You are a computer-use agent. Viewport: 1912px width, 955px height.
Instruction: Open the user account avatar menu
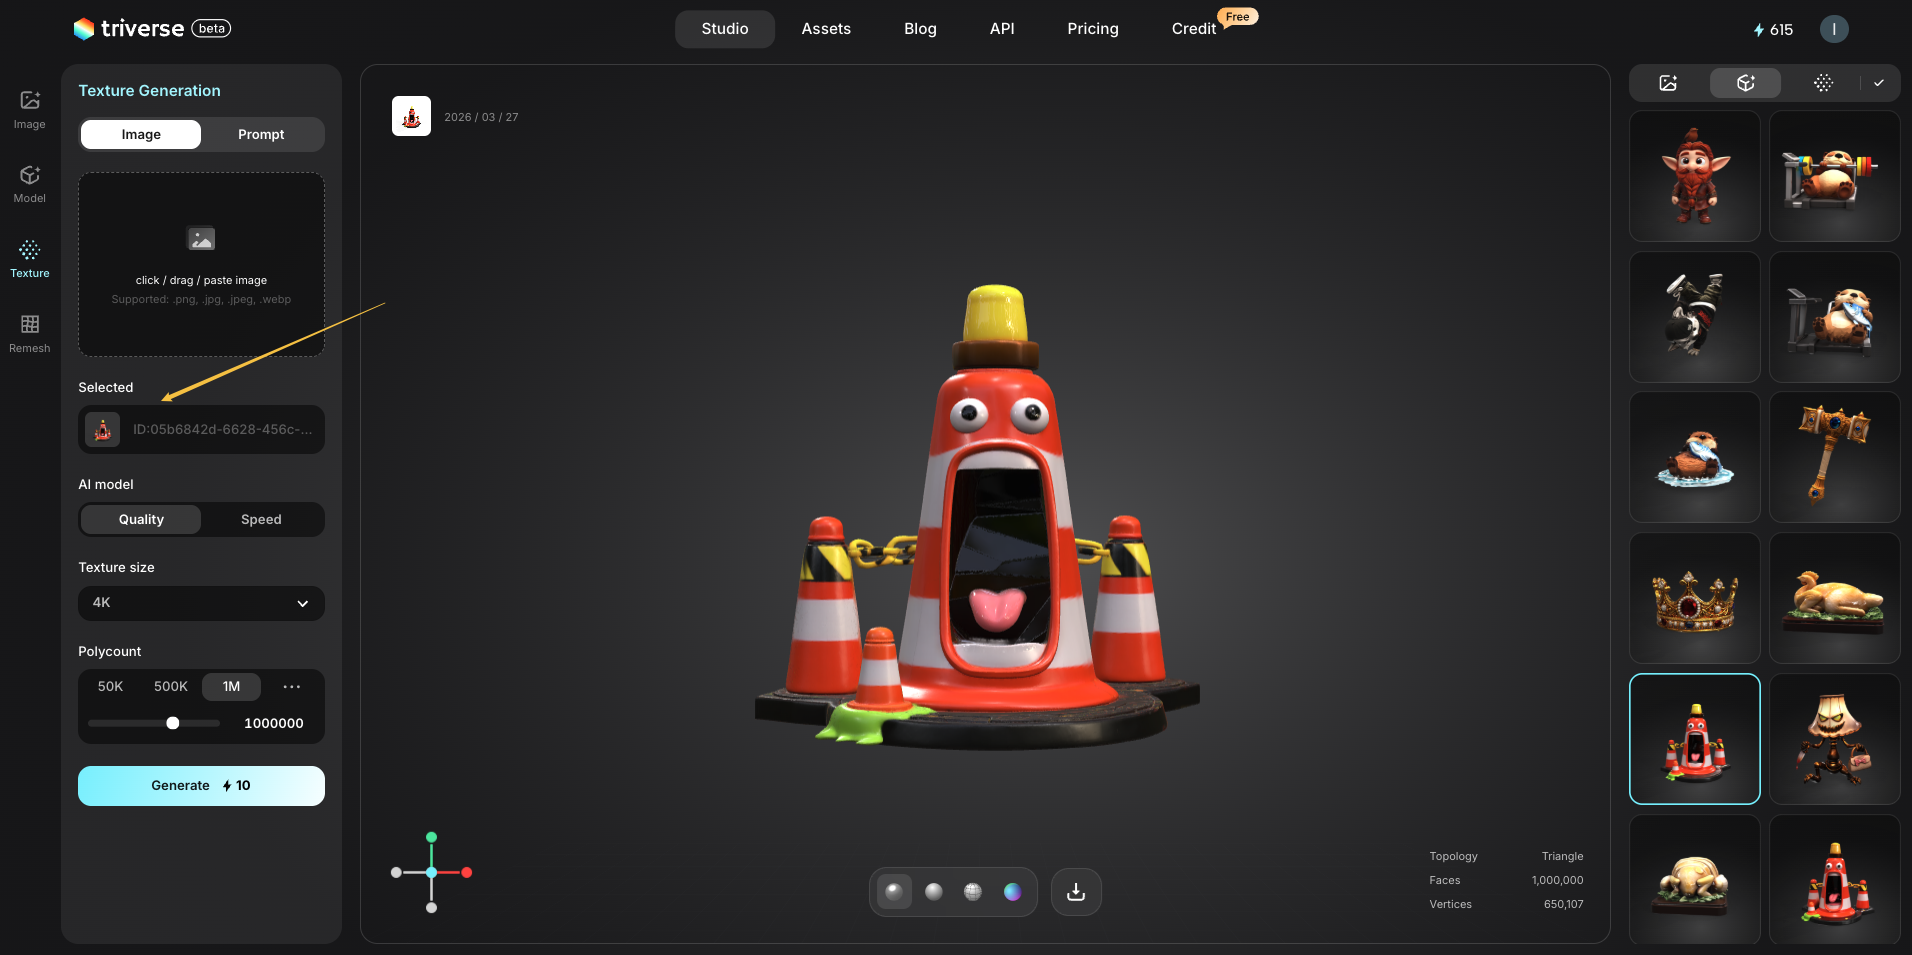click(1833, 29)
